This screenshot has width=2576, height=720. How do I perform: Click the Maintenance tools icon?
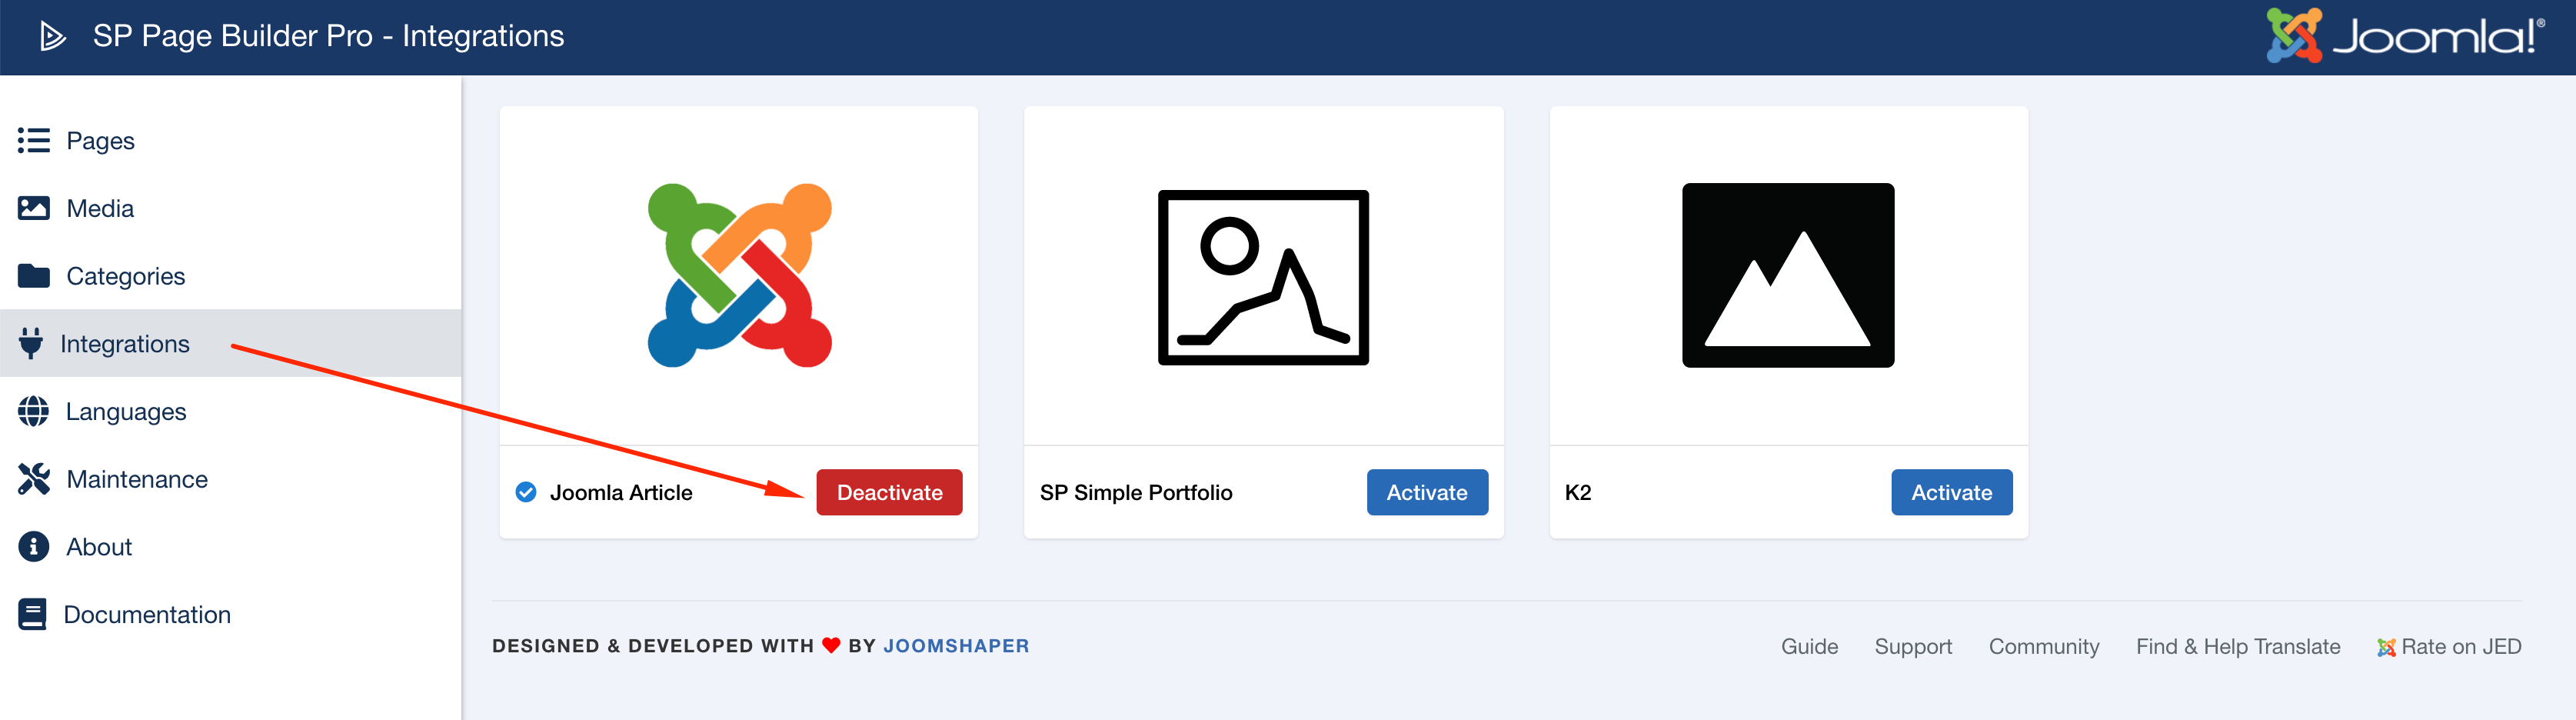click(33, 479)
